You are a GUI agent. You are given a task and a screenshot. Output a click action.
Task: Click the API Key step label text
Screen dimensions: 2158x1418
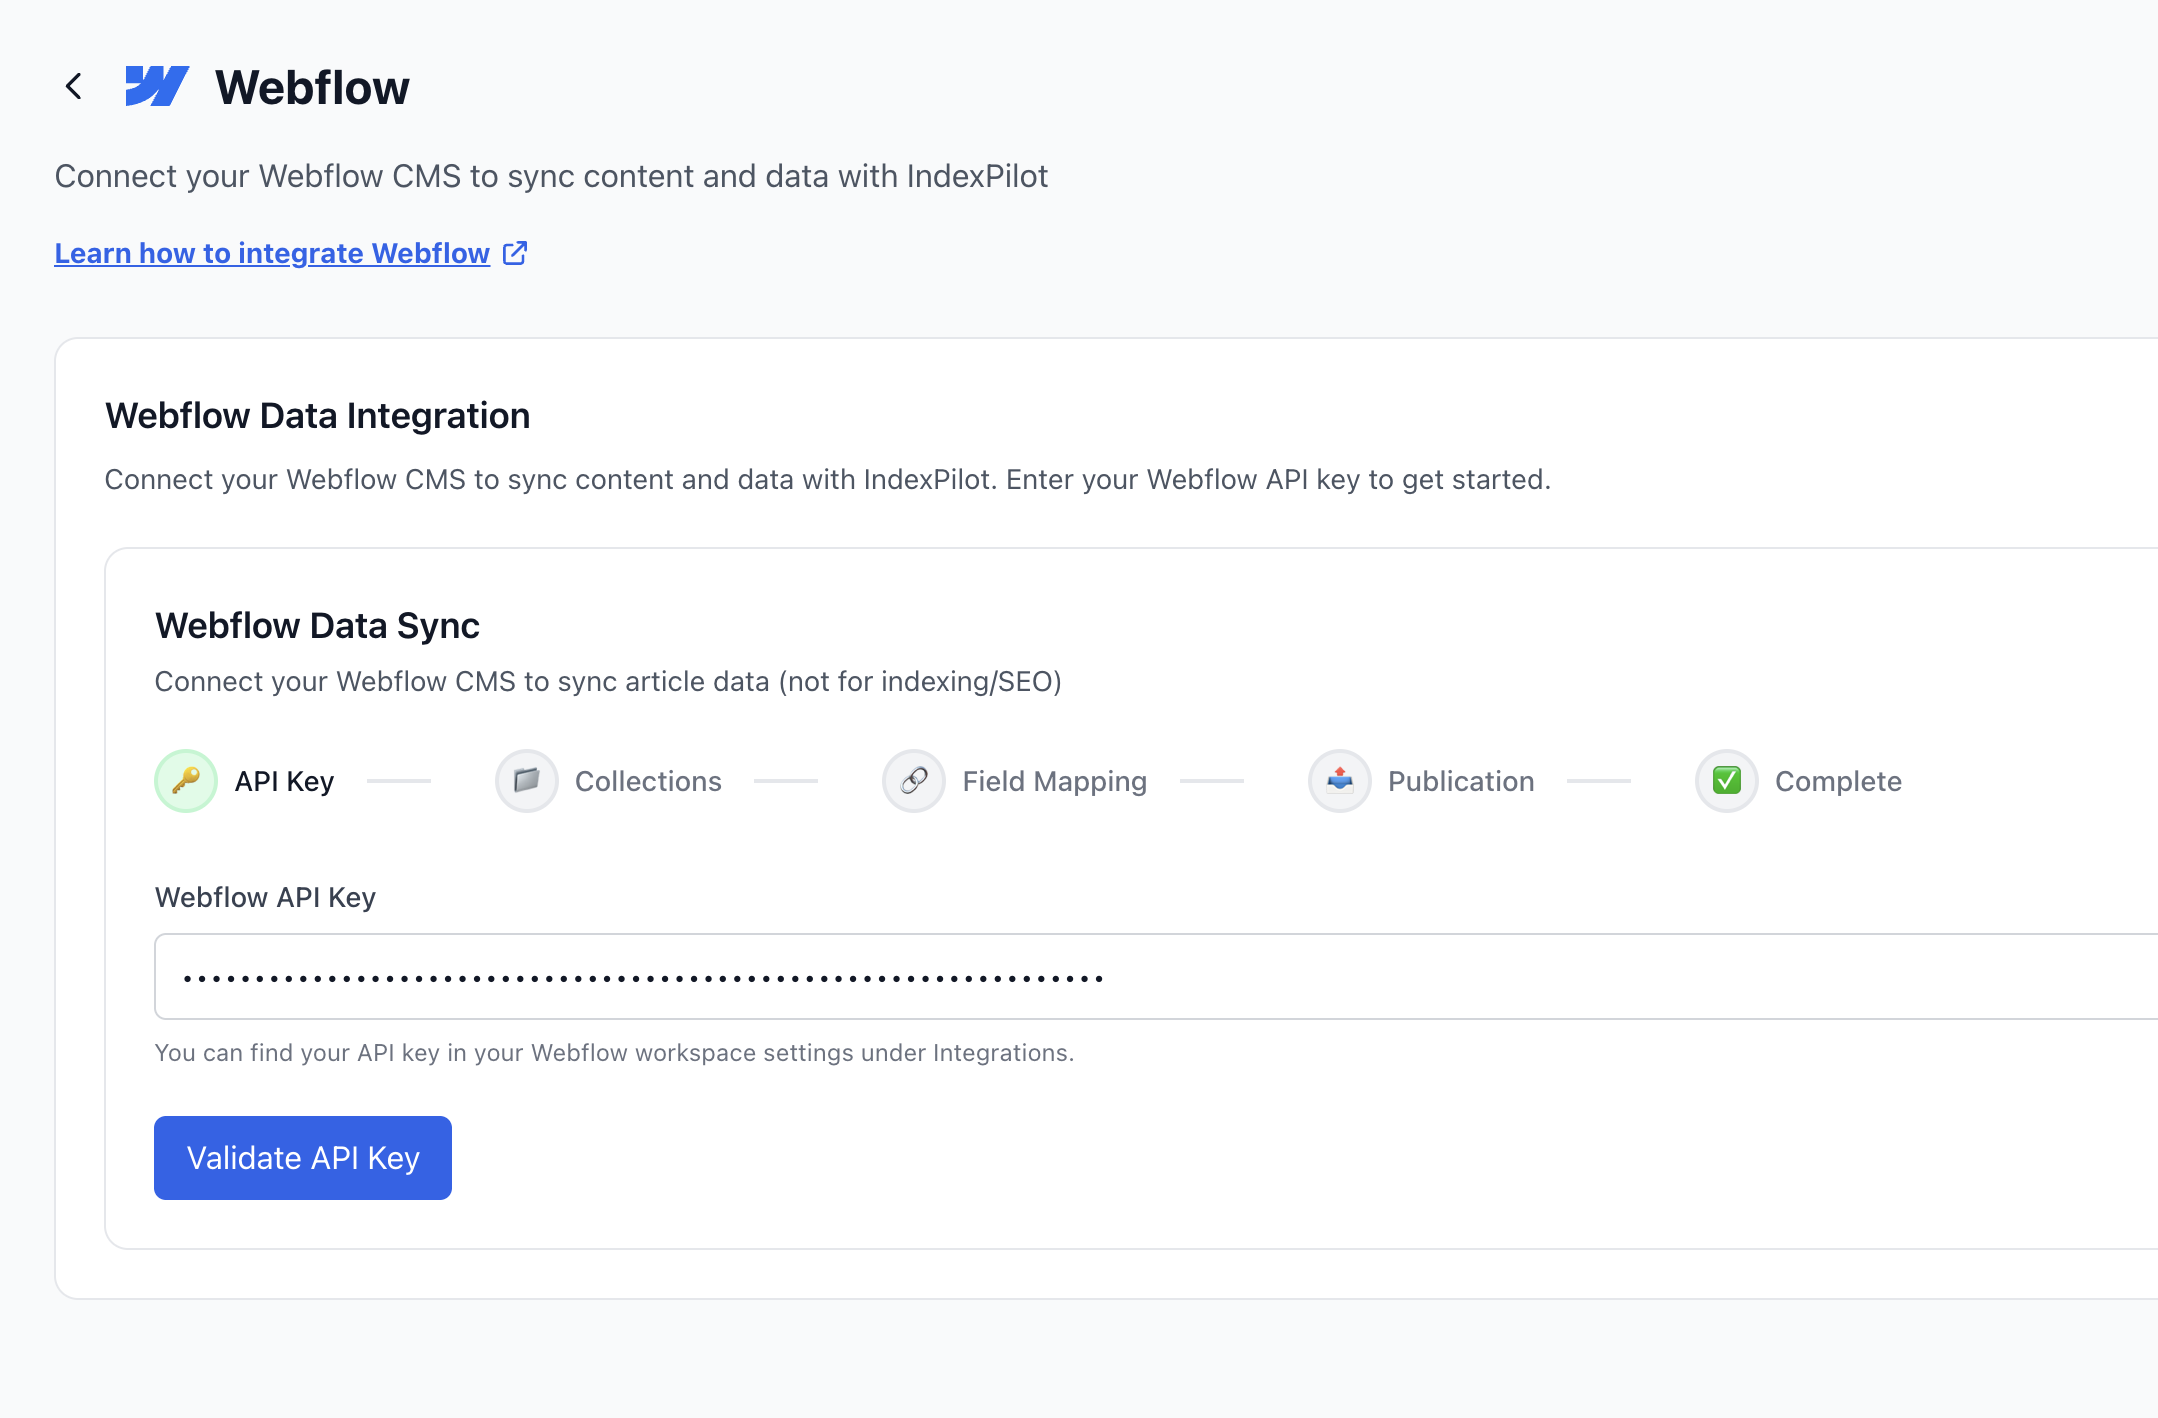[283, 781]
